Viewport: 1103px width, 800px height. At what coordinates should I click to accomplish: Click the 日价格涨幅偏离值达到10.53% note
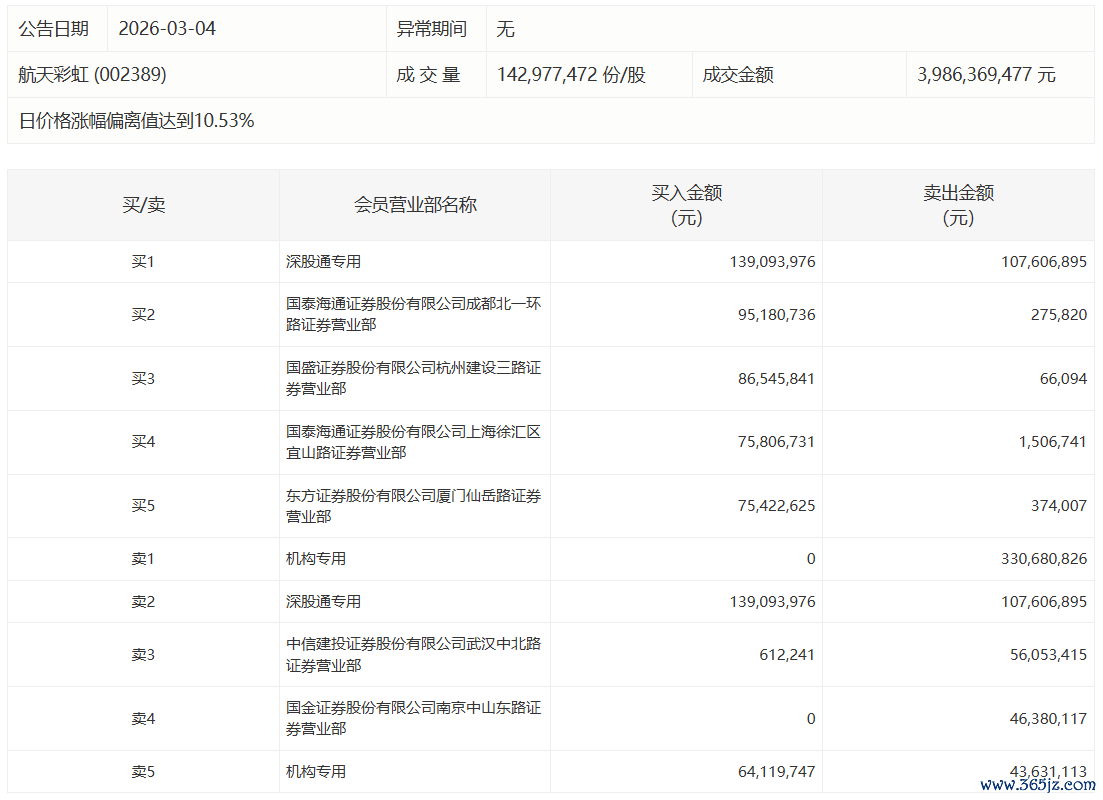136,121
